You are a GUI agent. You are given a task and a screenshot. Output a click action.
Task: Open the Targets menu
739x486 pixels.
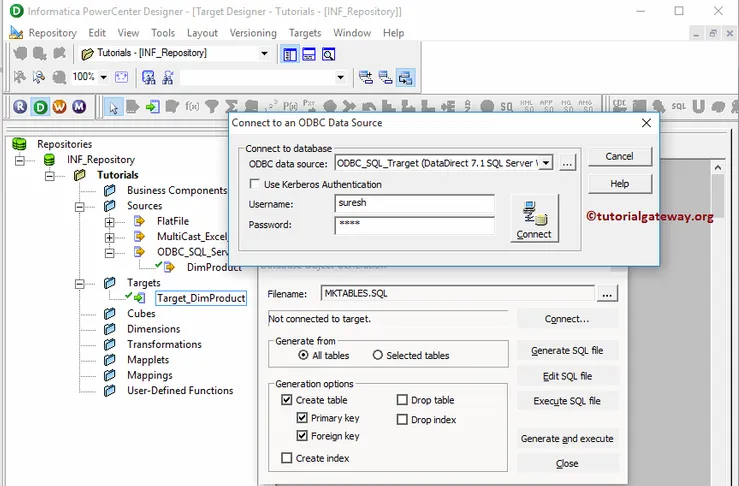point(305,33)
